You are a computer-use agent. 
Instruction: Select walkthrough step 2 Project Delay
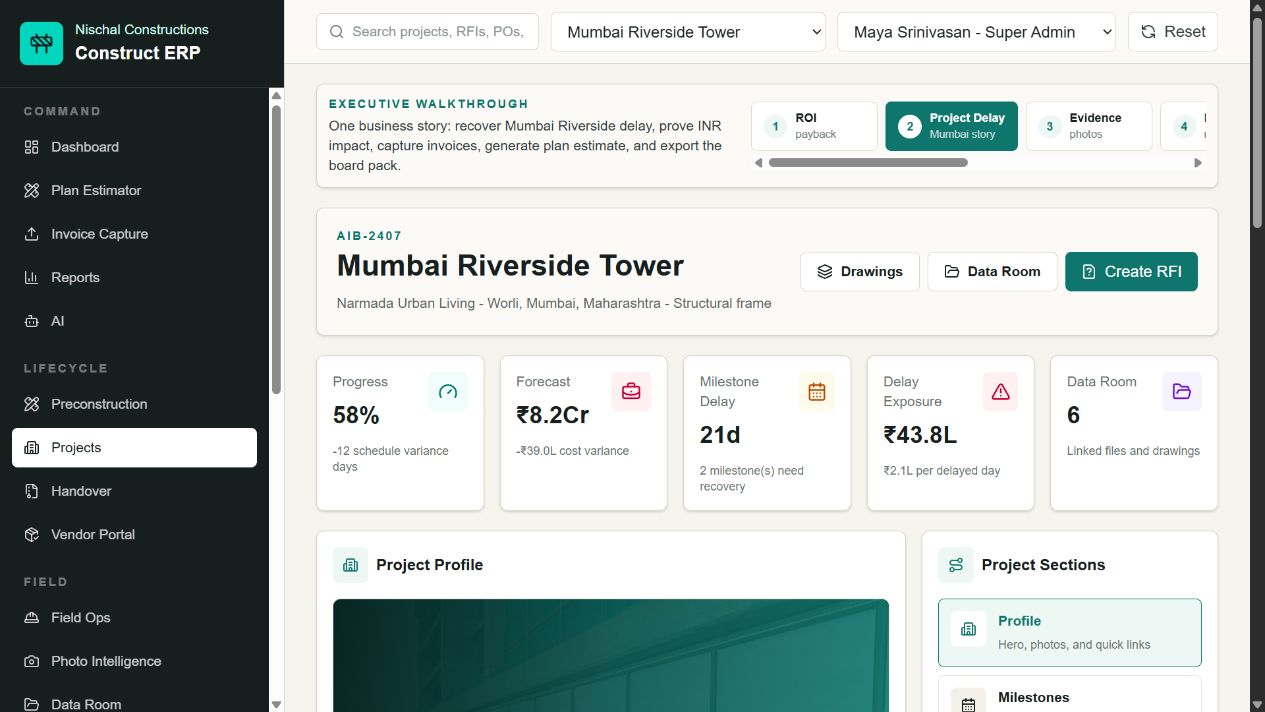click(x=952, y=126)
